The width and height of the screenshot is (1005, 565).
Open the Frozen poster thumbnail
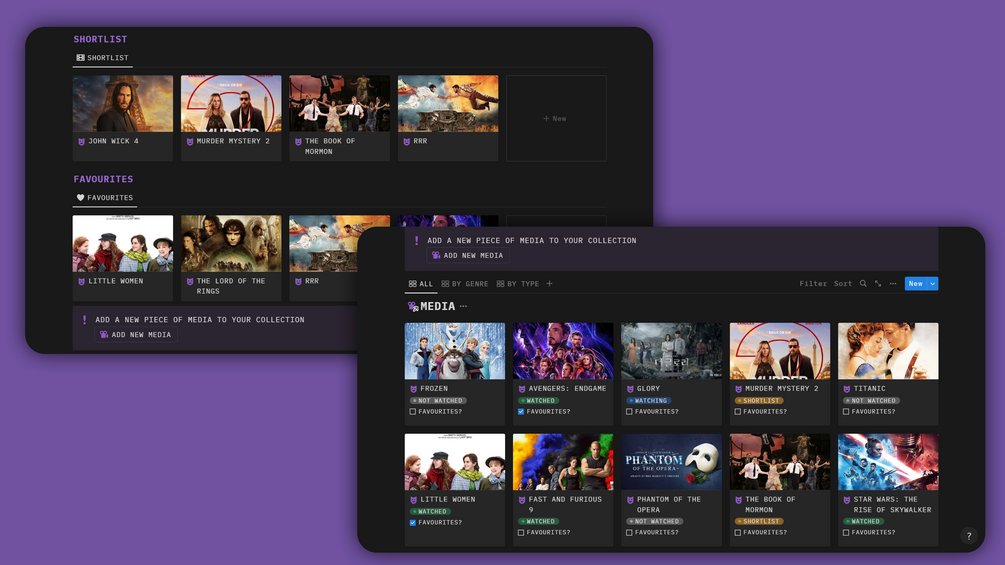pyautogui.click(x=454, y=351)
